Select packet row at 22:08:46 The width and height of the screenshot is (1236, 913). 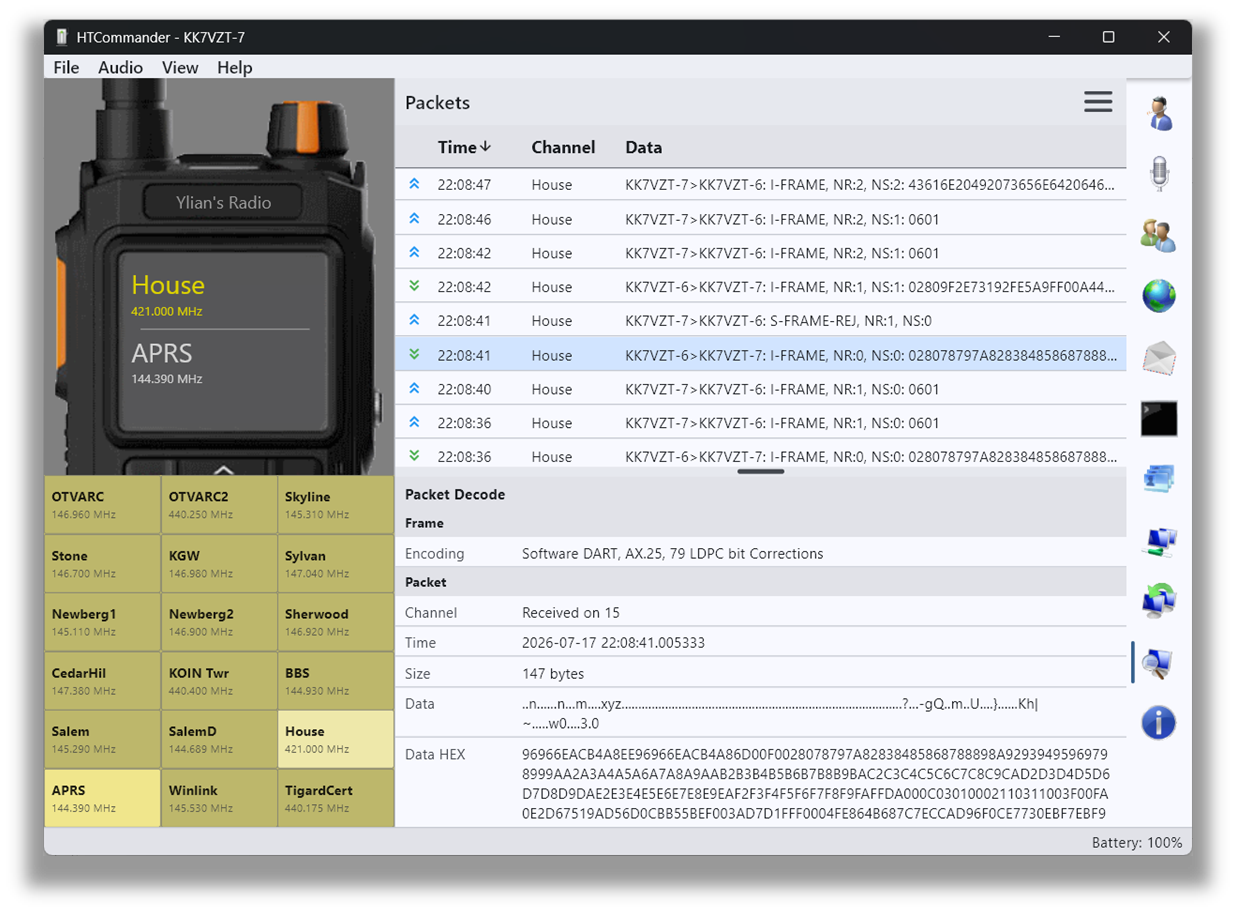[761, 219]
